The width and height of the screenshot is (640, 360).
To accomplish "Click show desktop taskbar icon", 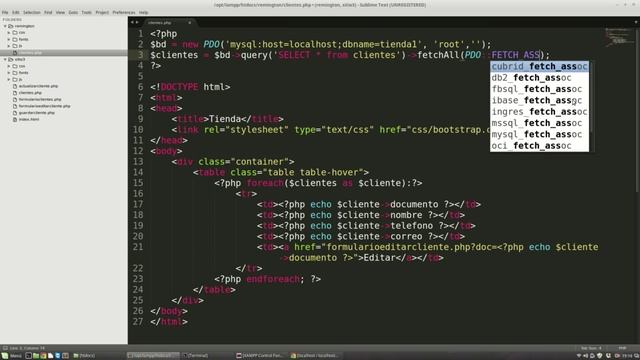I will click(x=28, y=356).
